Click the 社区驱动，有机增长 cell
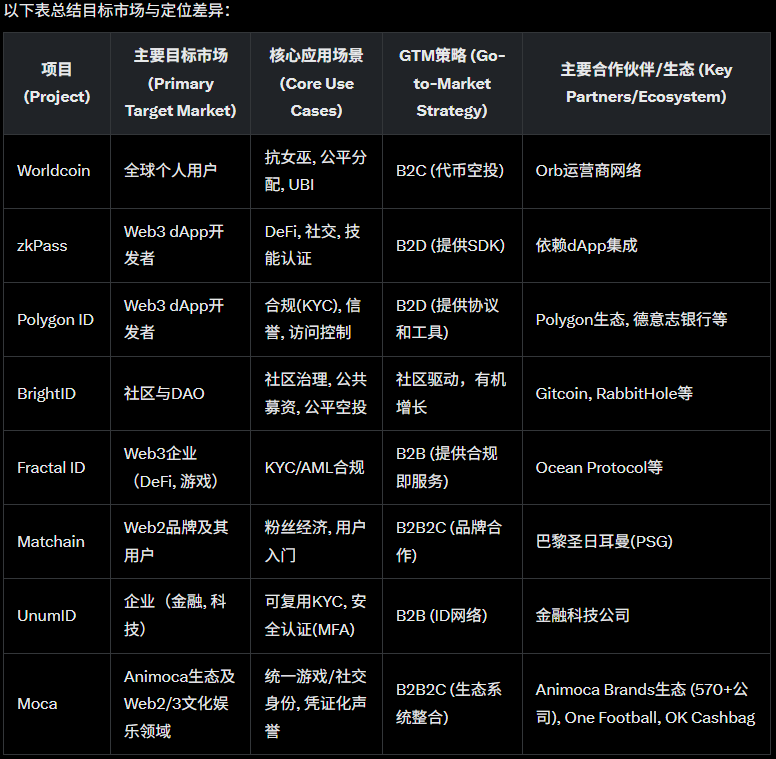This screenshot has width=776, height=759. (x=452, y=394)
